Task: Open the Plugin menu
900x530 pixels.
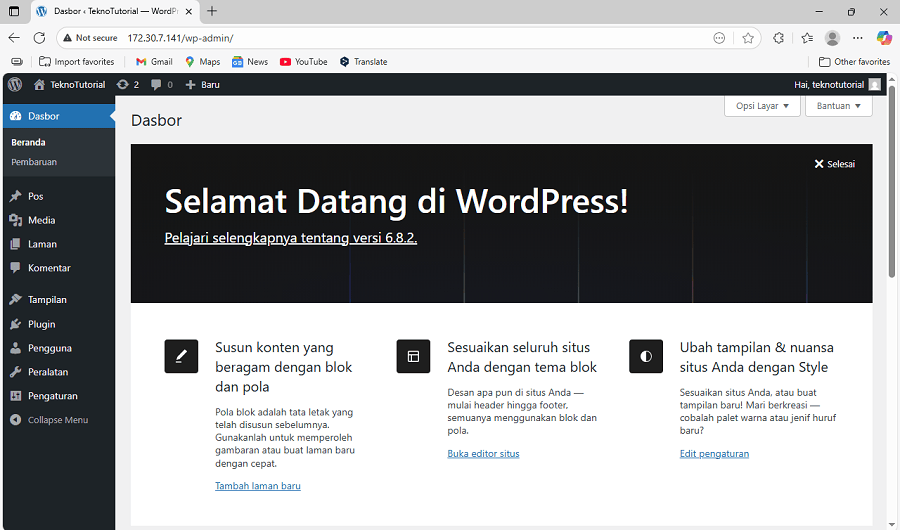Action: pyautogui.click(x=59, y=324)
